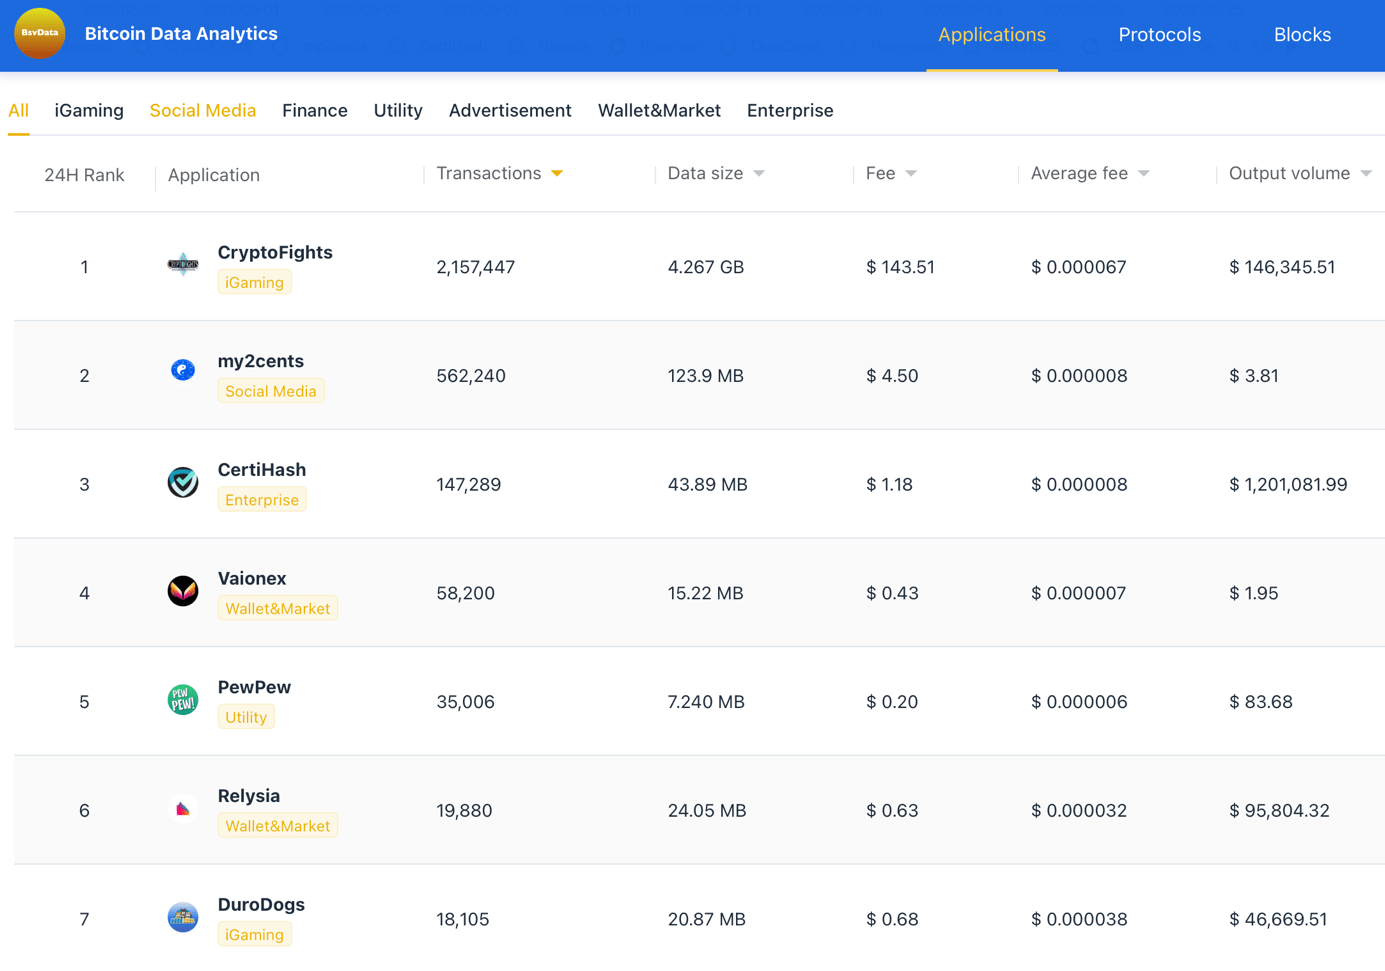Click the $ 46,669.51 output volume
1385x971 pixels.
[1278, 920]
